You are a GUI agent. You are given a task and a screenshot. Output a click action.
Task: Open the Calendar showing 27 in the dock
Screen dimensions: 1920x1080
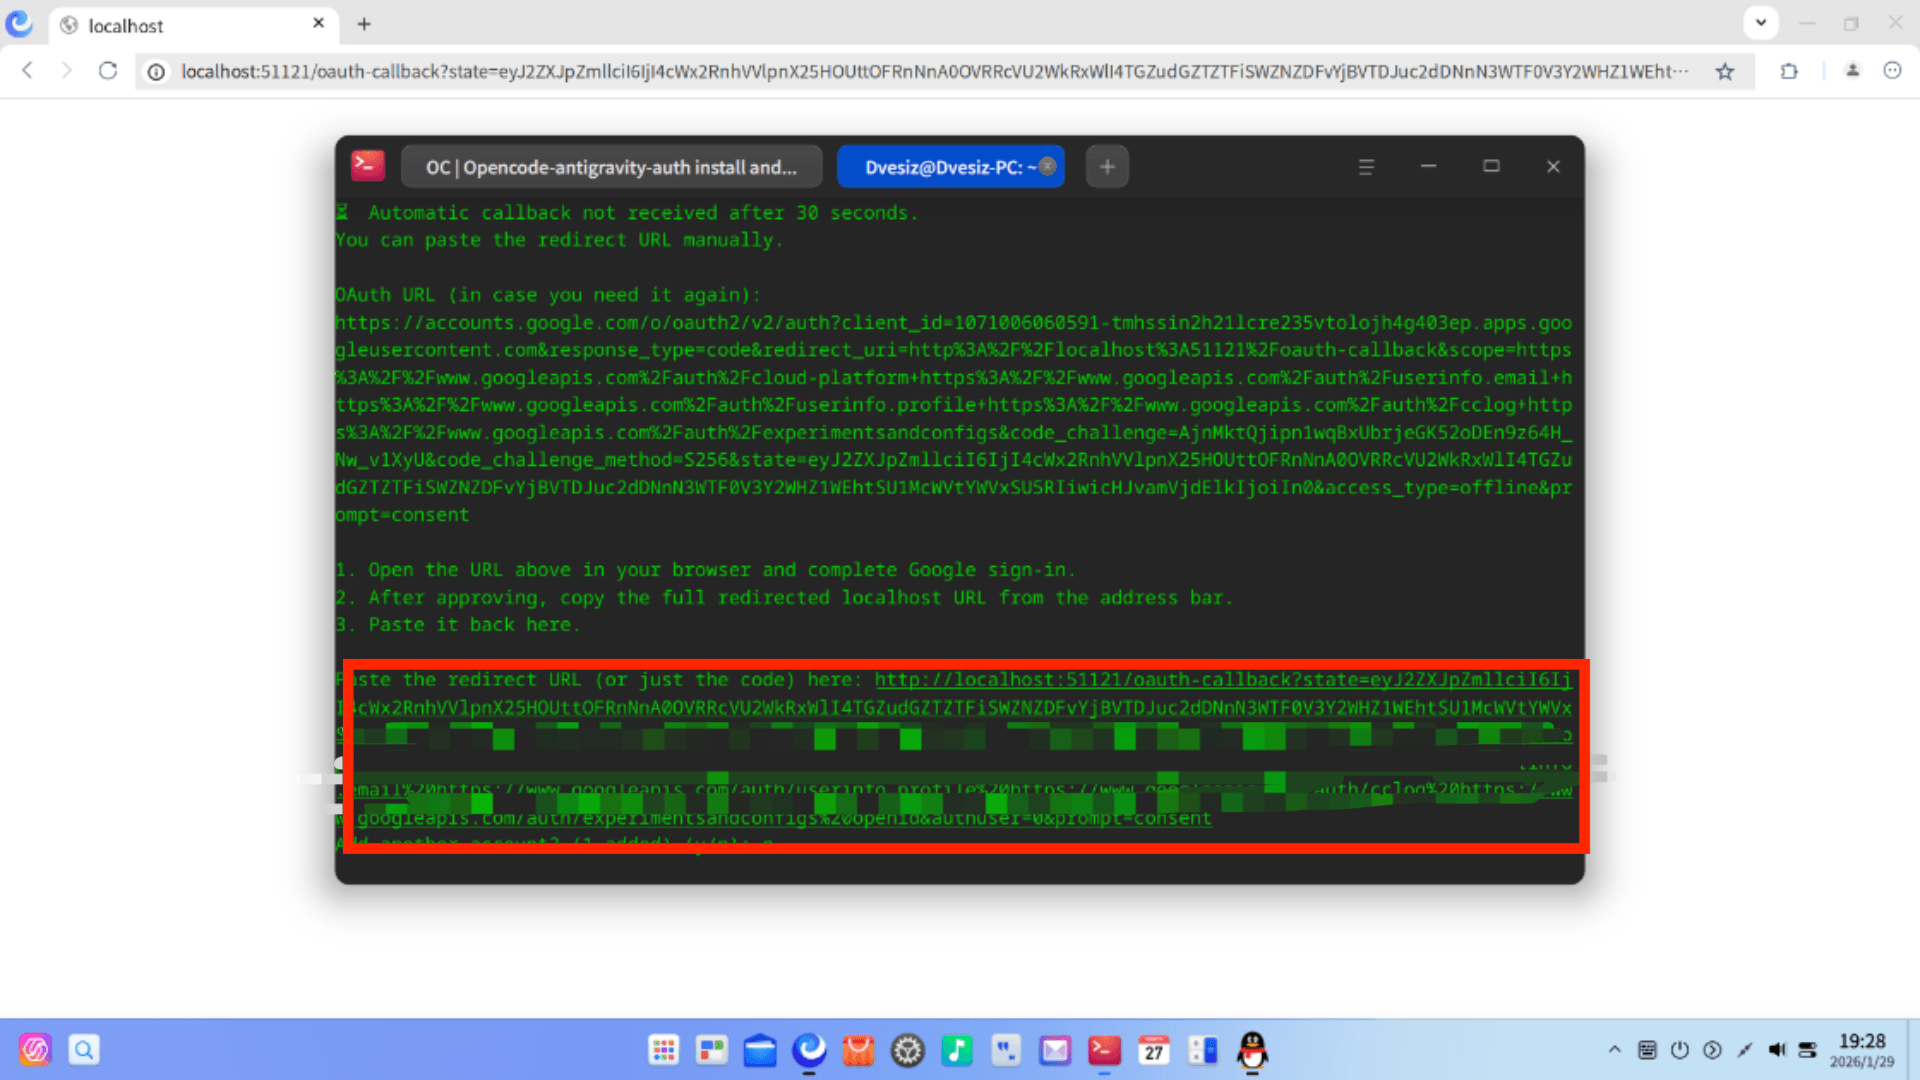tap(1153, 1050)
